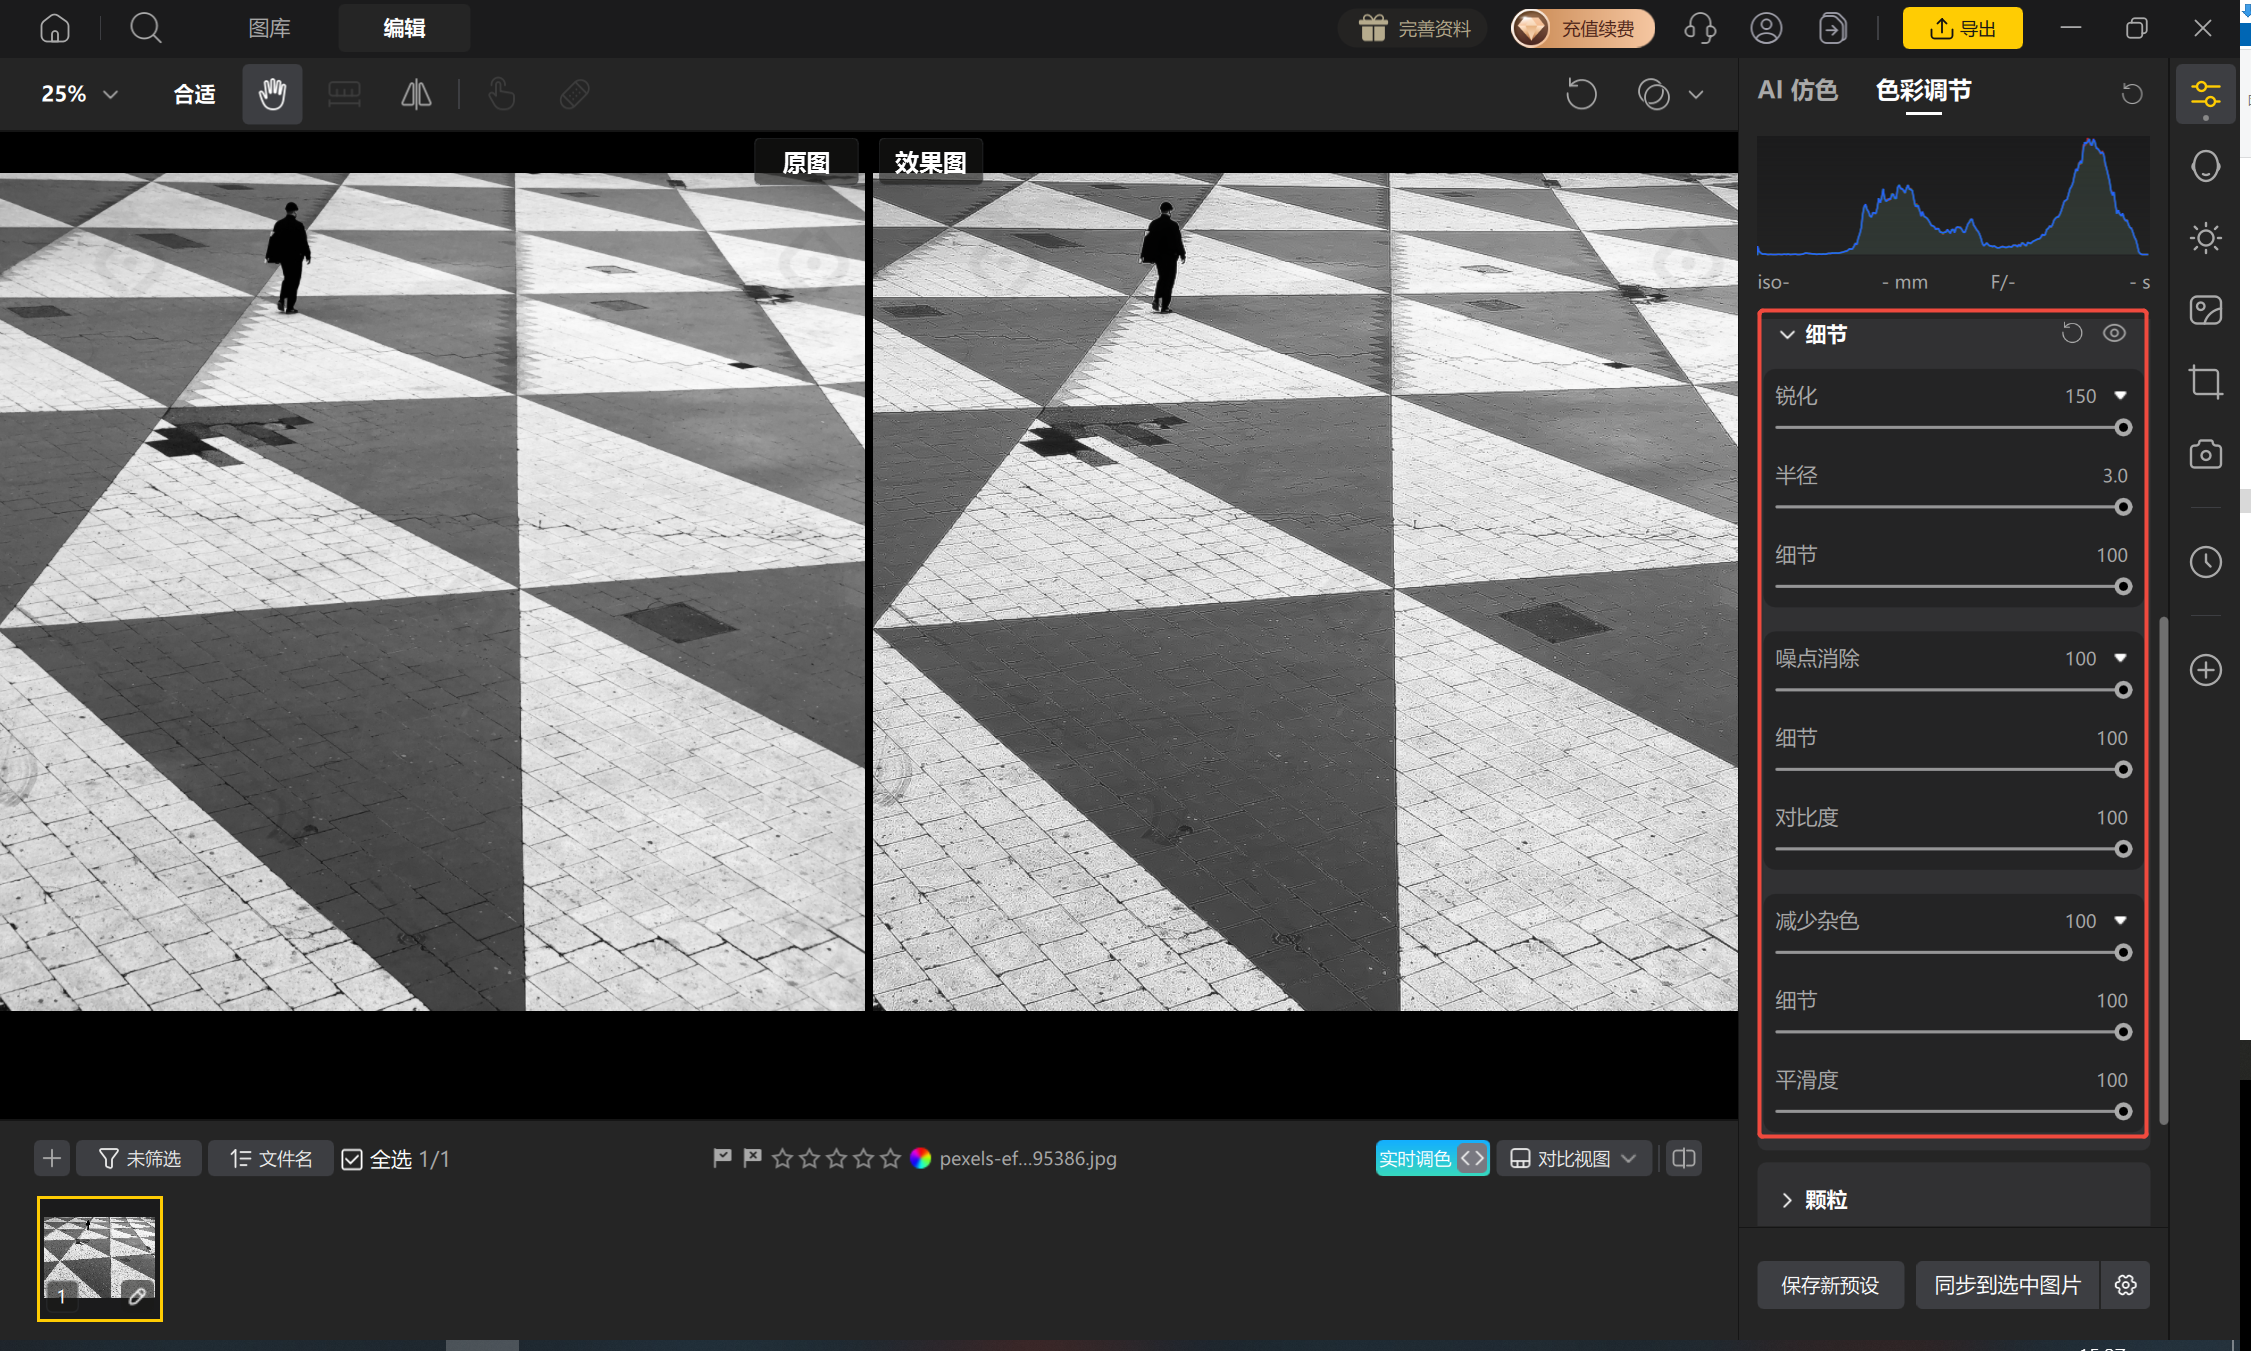Collapse the 细节 section chevron

coord(1787,334)
